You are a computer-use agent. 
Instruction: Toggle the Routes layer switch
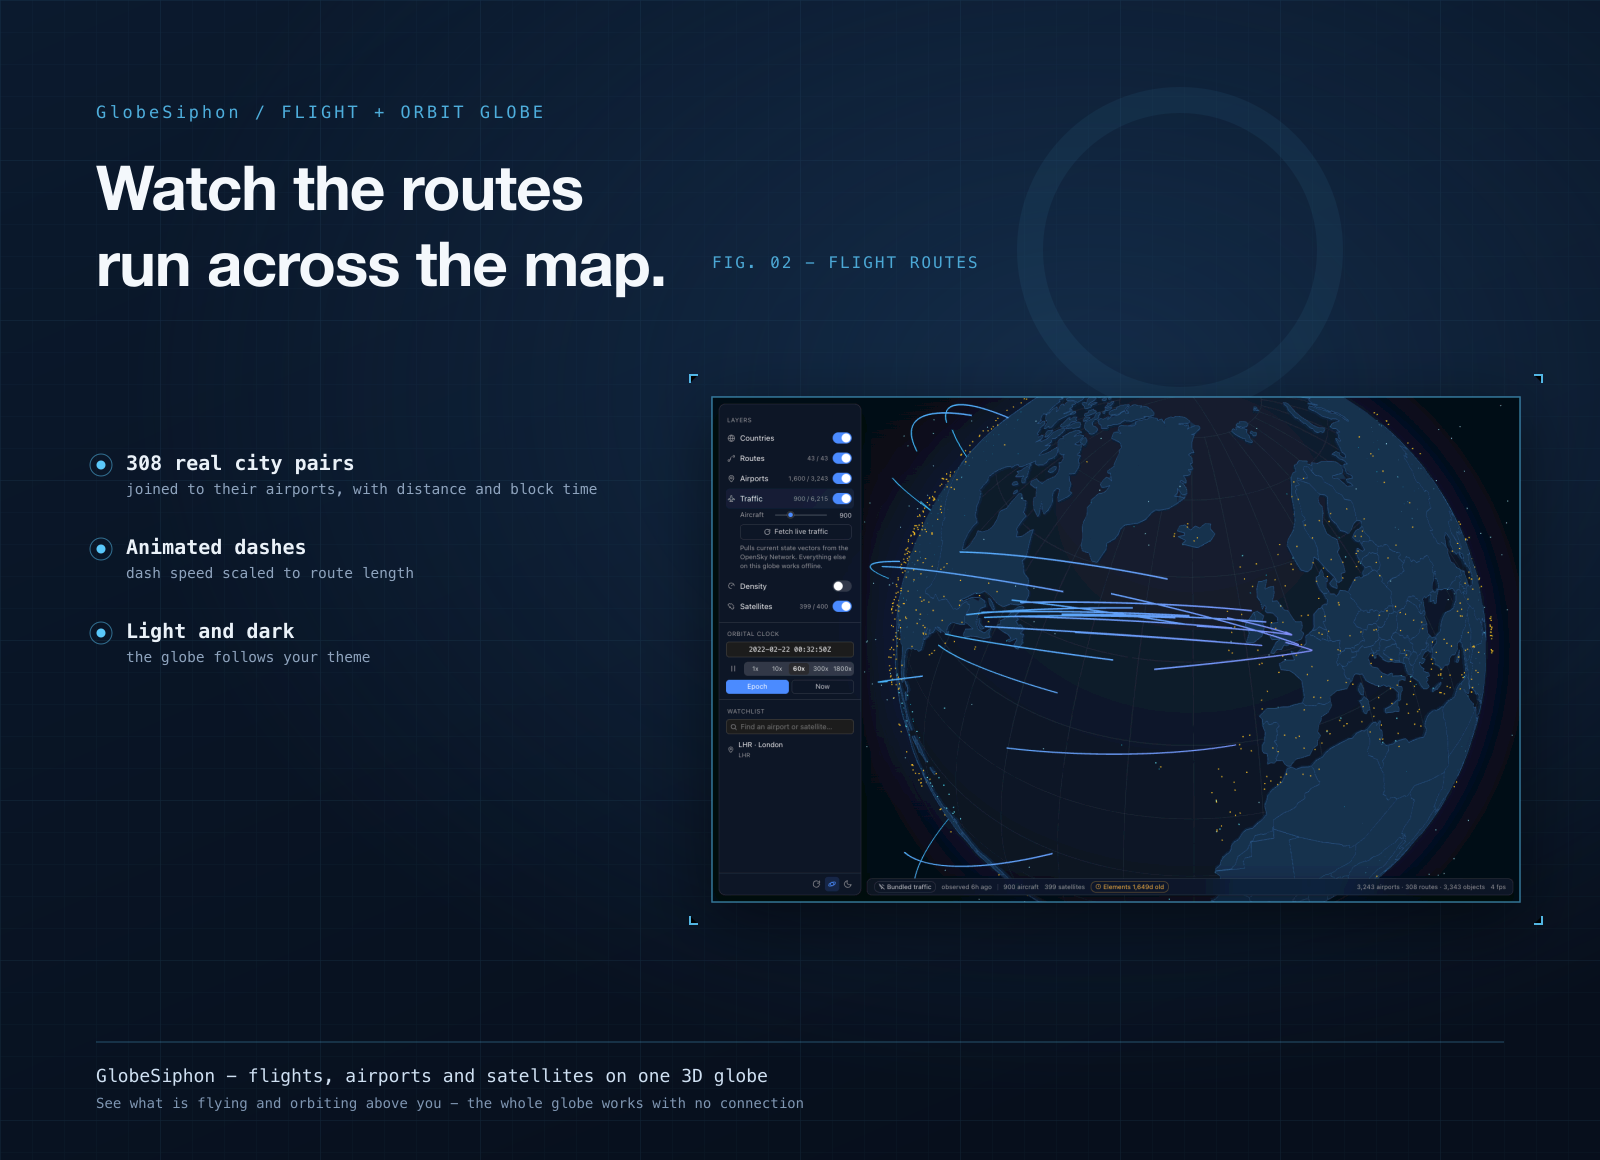pos(842,458)
